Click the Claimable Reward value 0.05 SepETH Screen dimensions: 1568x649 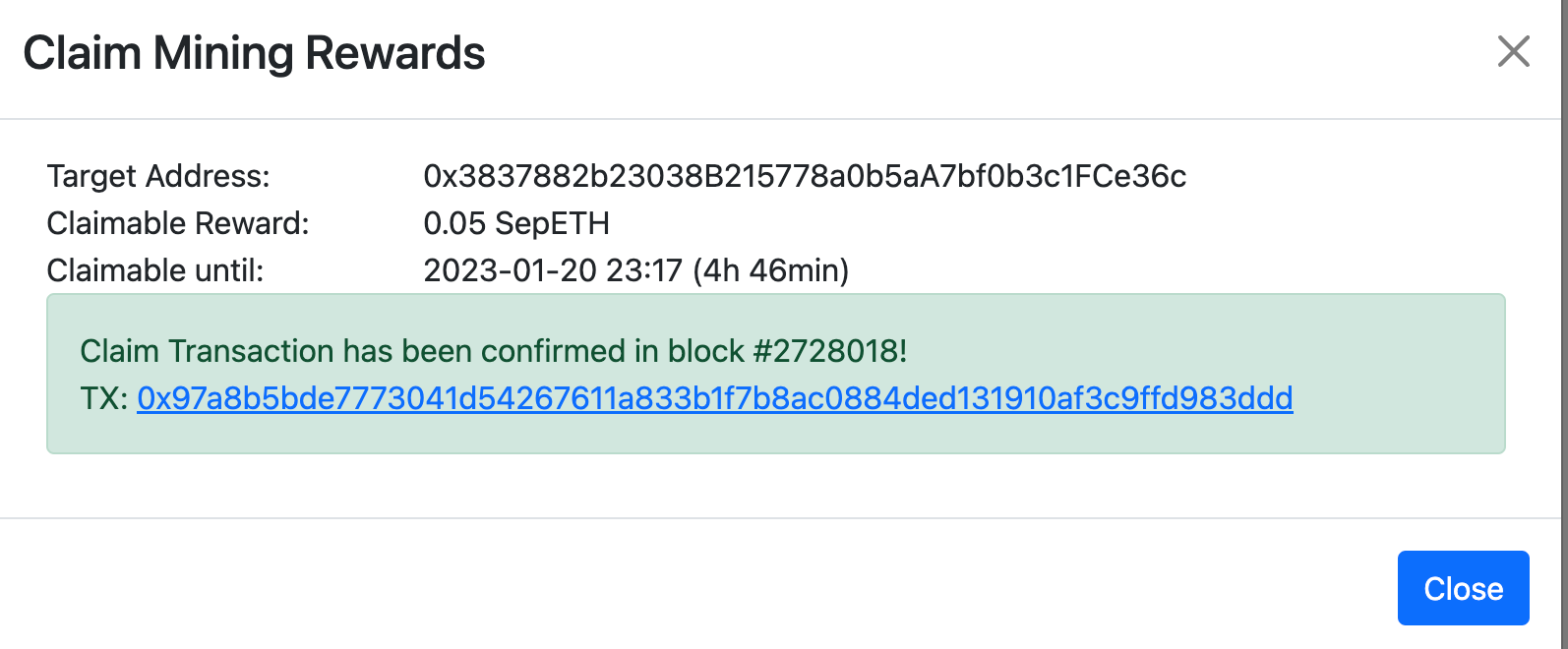pyautogui.click(x=516, y=223)
